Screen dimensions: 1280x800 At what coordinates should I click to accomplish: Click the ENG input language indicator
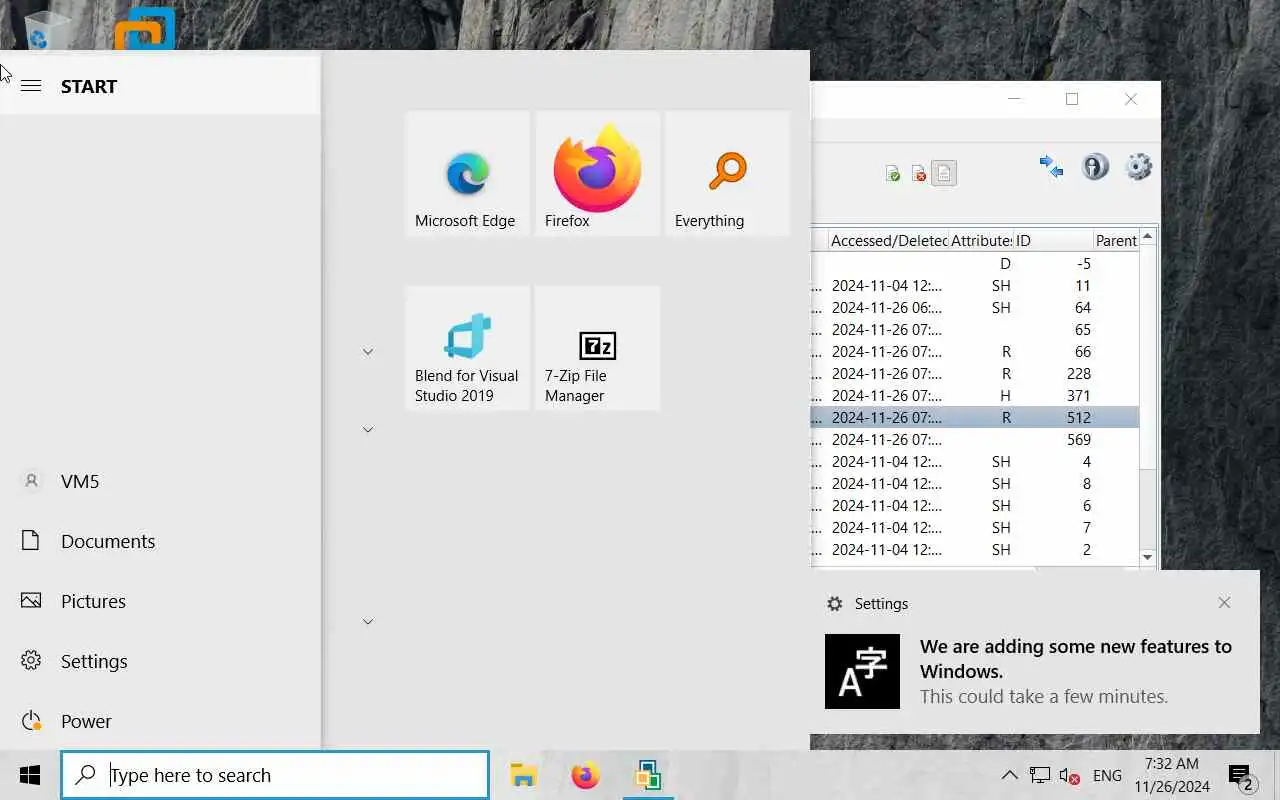(x=1107, y=775)
